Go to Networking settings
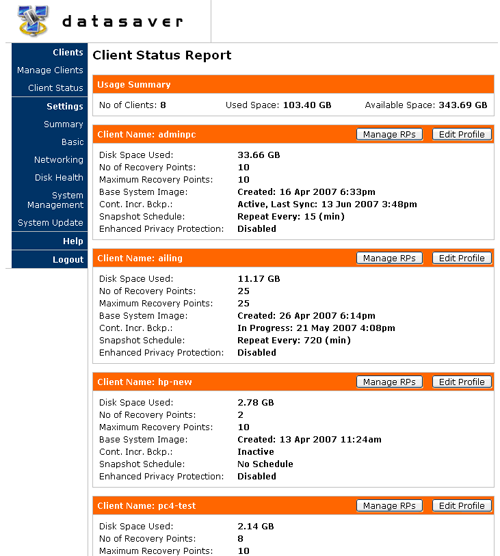 point(59,160)
